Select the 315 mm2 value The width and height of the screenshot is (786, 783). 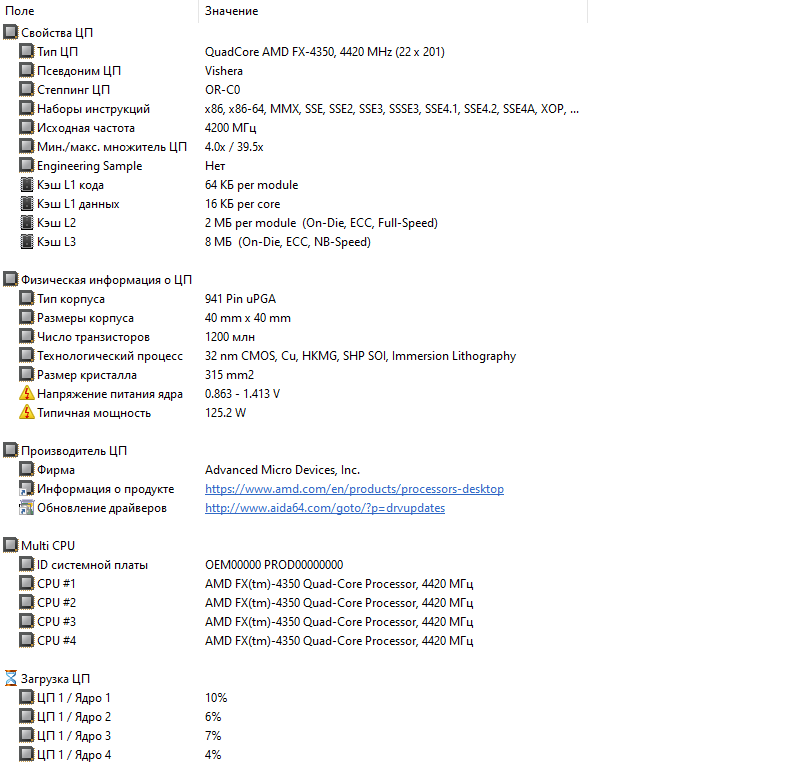(230, 375)
